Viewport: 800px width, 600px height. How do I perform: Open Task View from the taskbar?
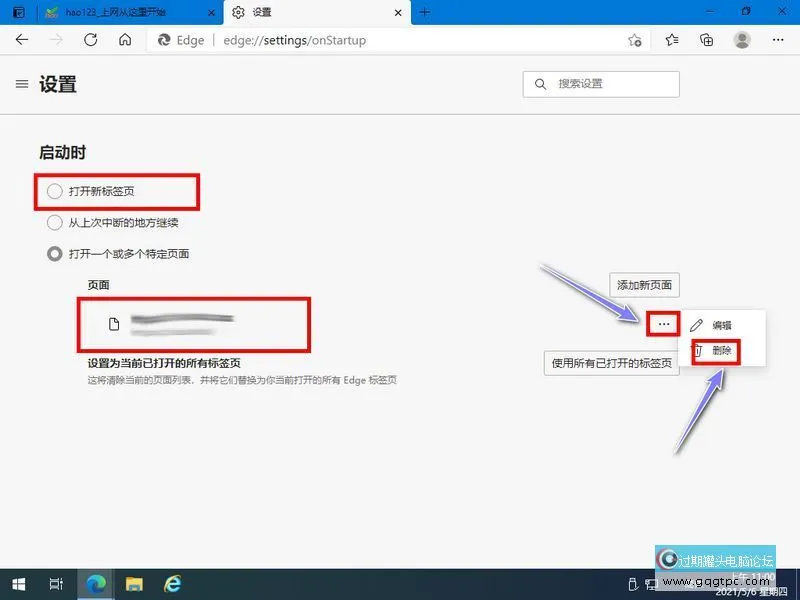tap(57, 584)
